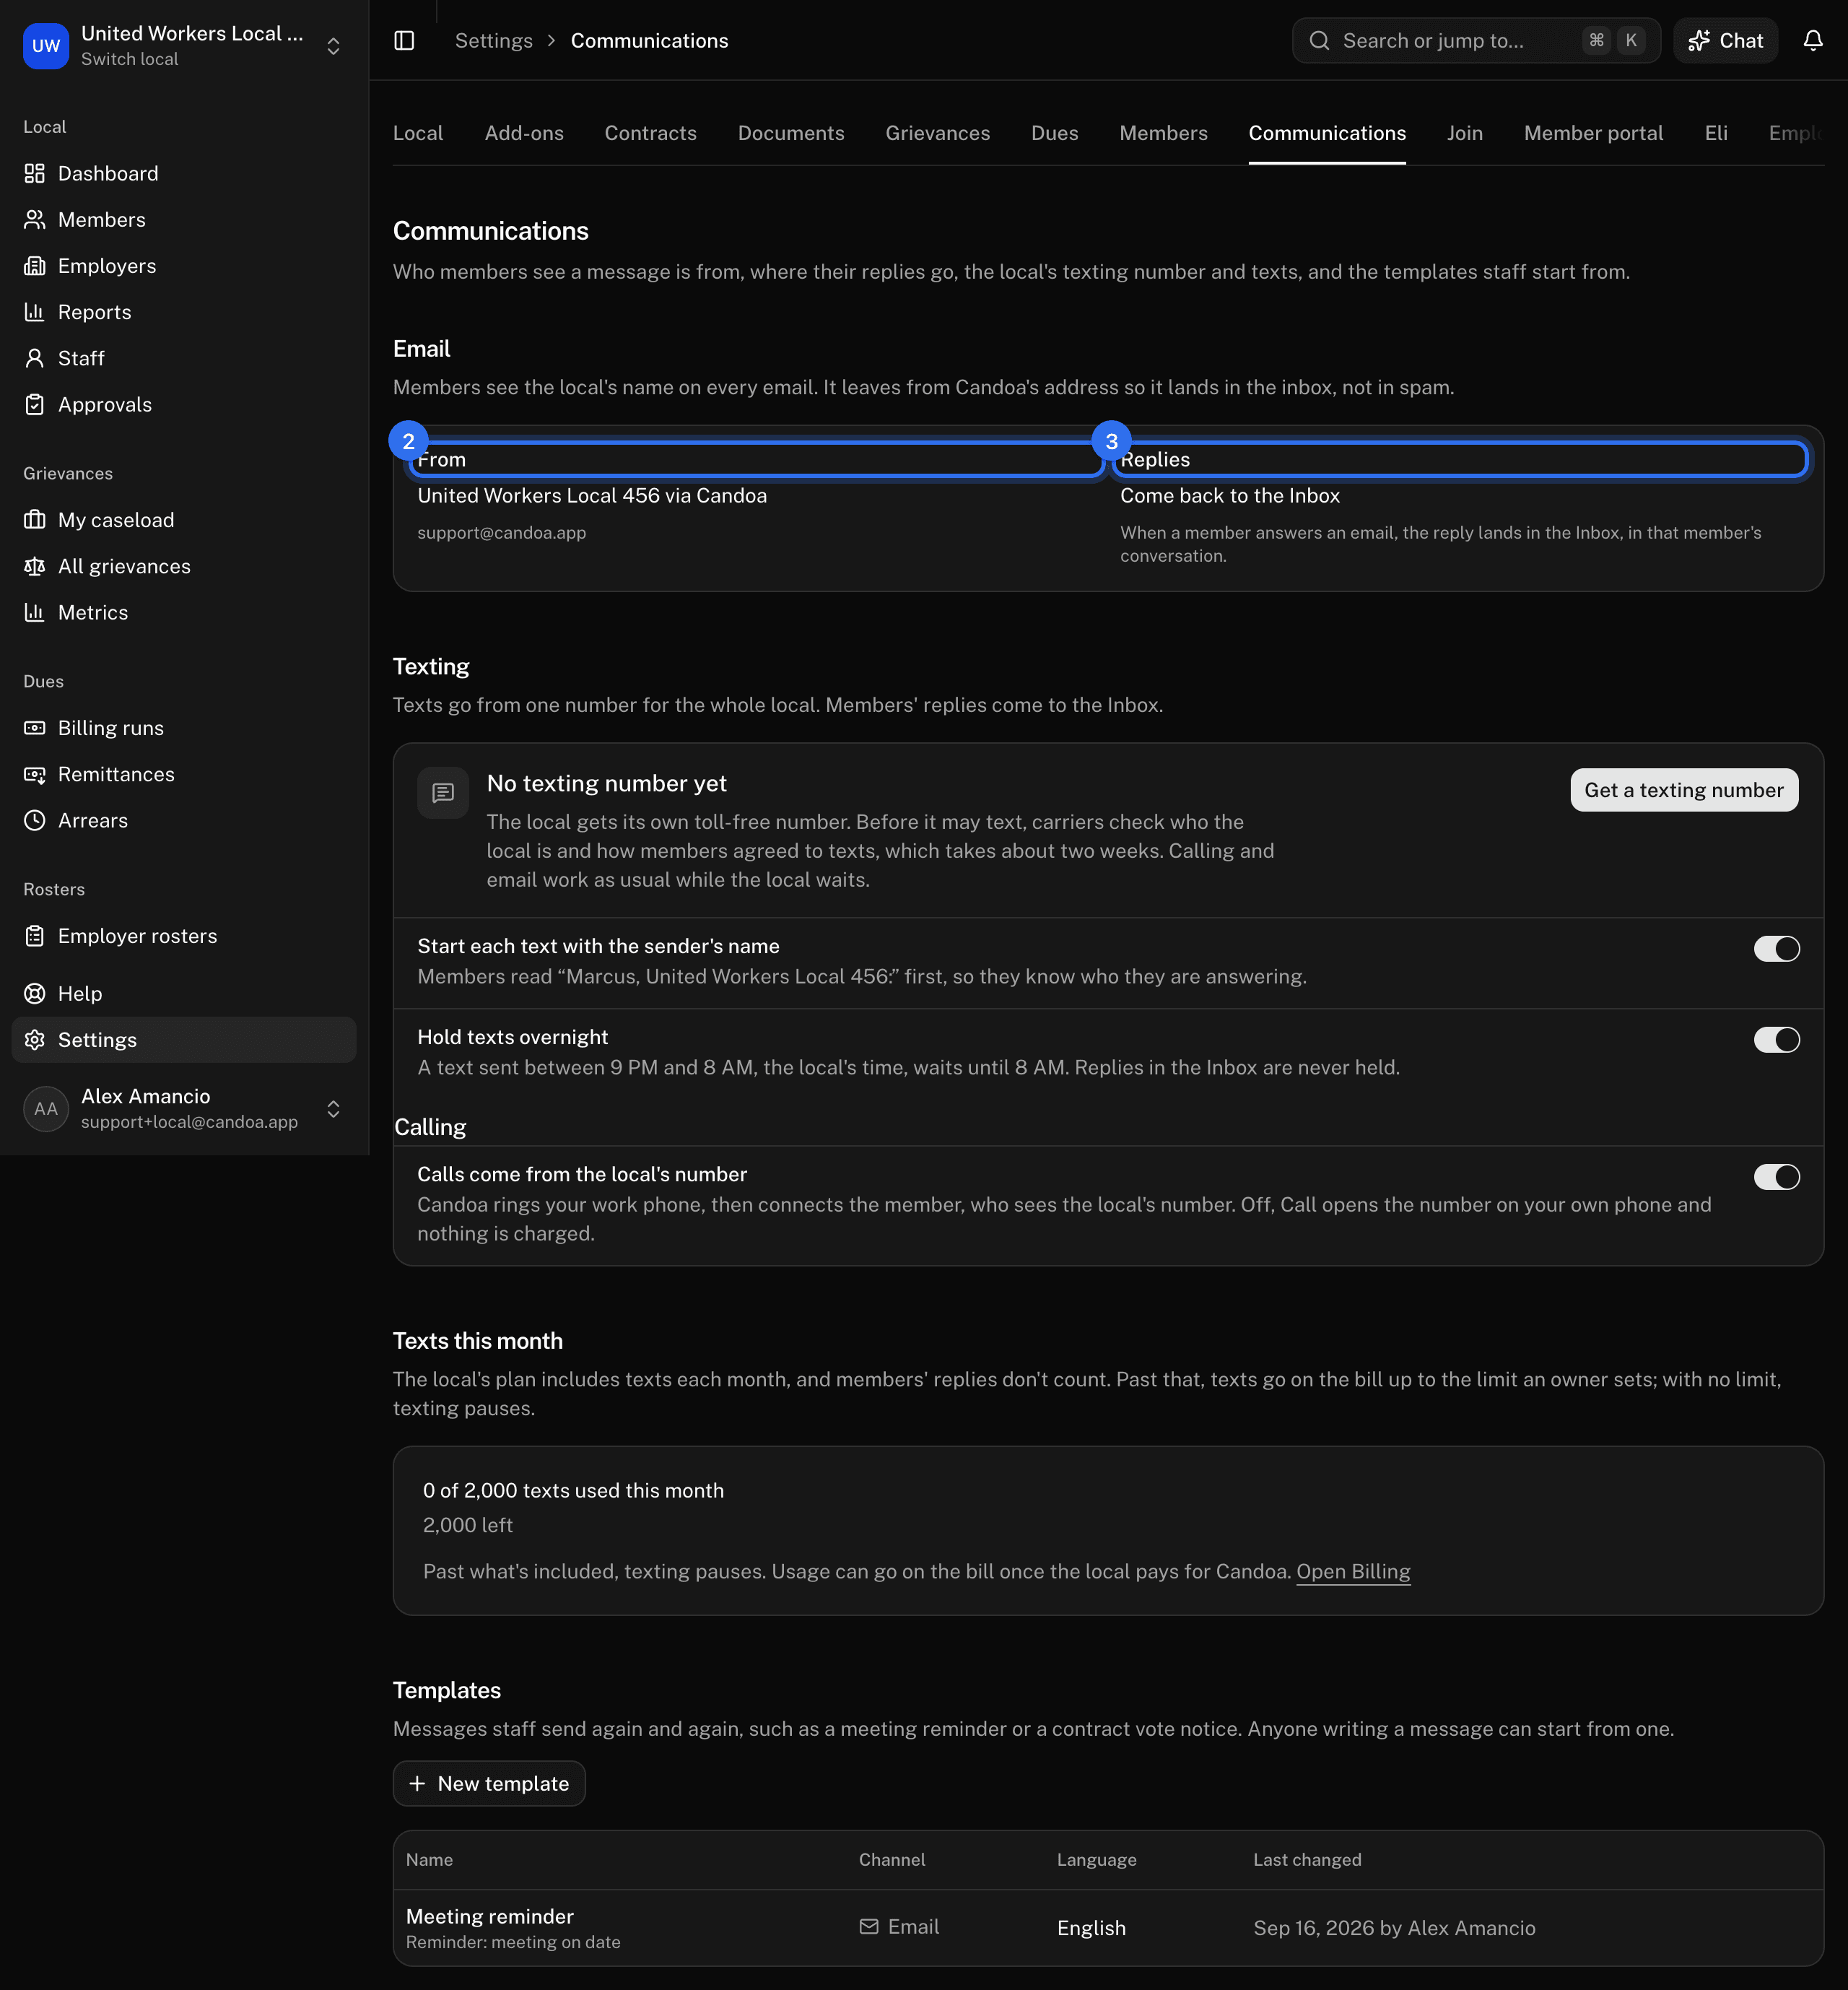Open Remittances
Viewport: 1848px width, 1990px height.
pos(184,774)
